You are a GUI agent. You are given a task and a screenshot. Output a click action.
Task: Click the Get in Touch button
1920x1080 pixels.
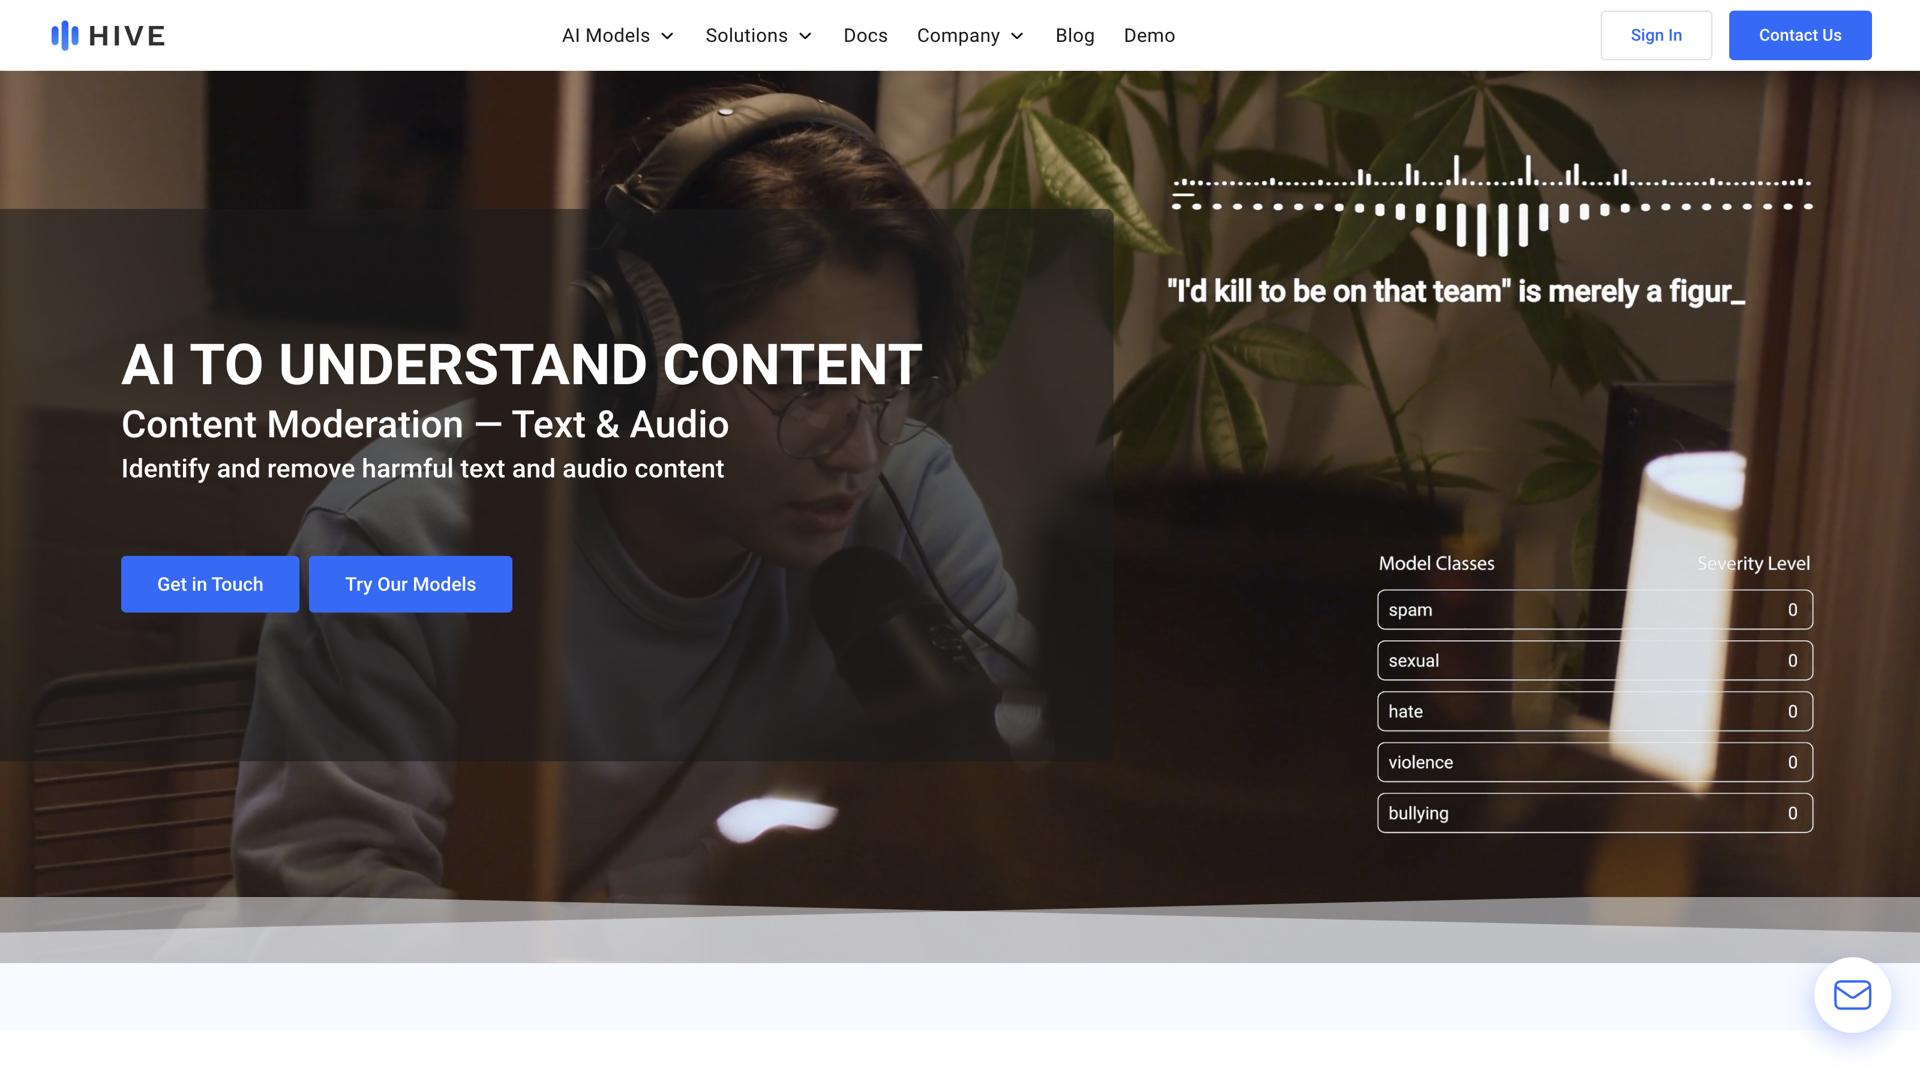pos(210,584)
